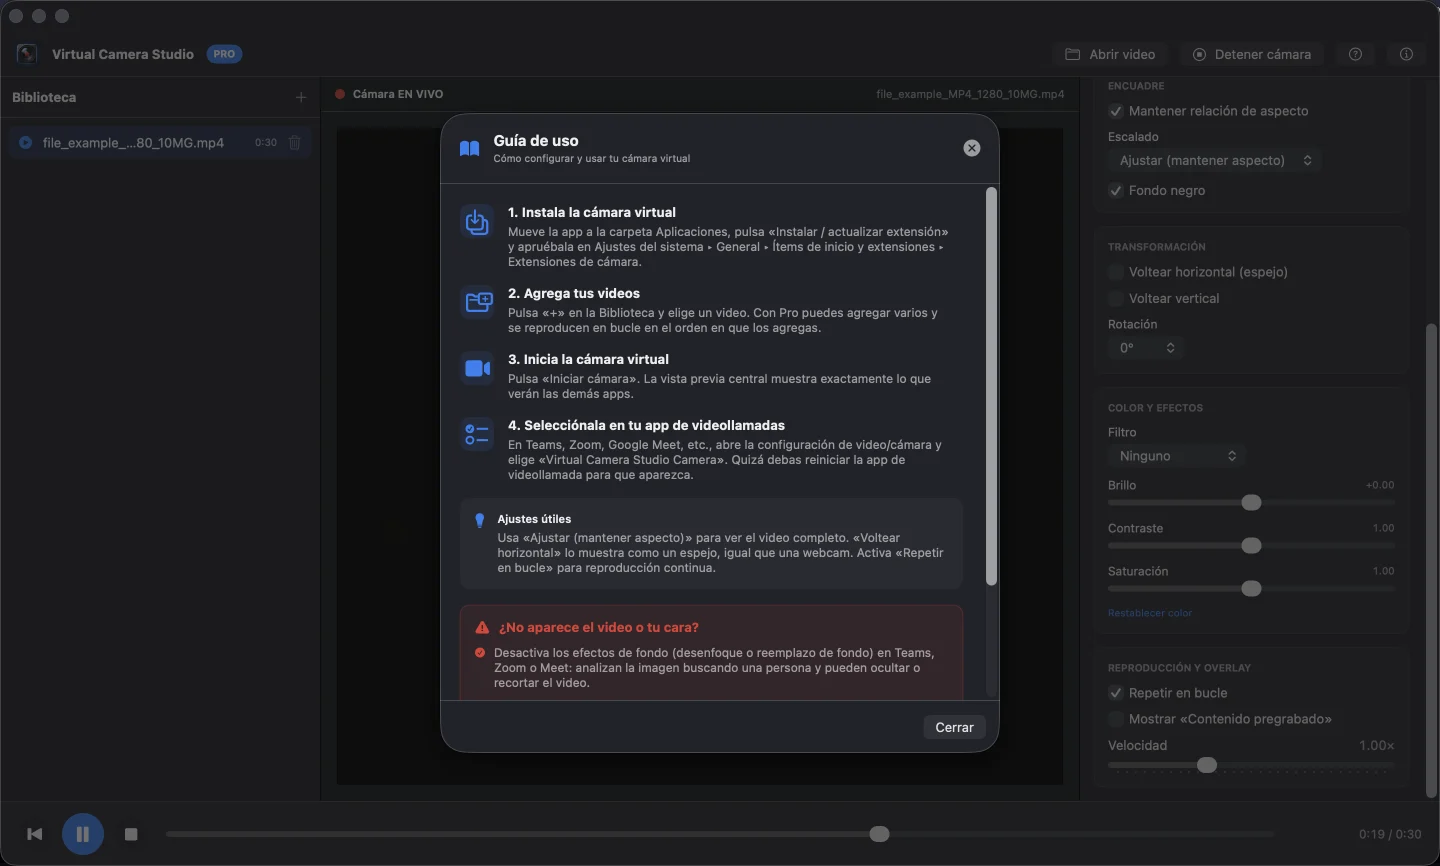Click Detener cámara to stop the camera
Screen dimensions: 1440x866
(1252, 54)
